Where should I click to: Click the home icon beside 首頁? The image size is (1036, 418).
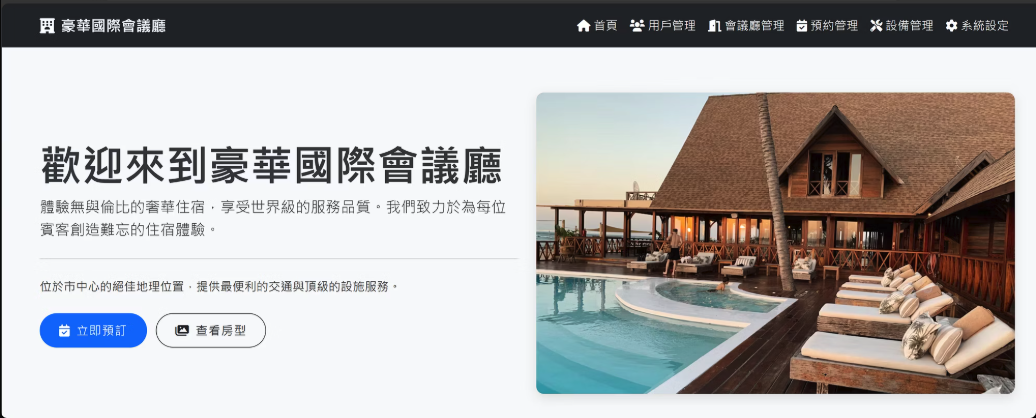click(583, 26)
